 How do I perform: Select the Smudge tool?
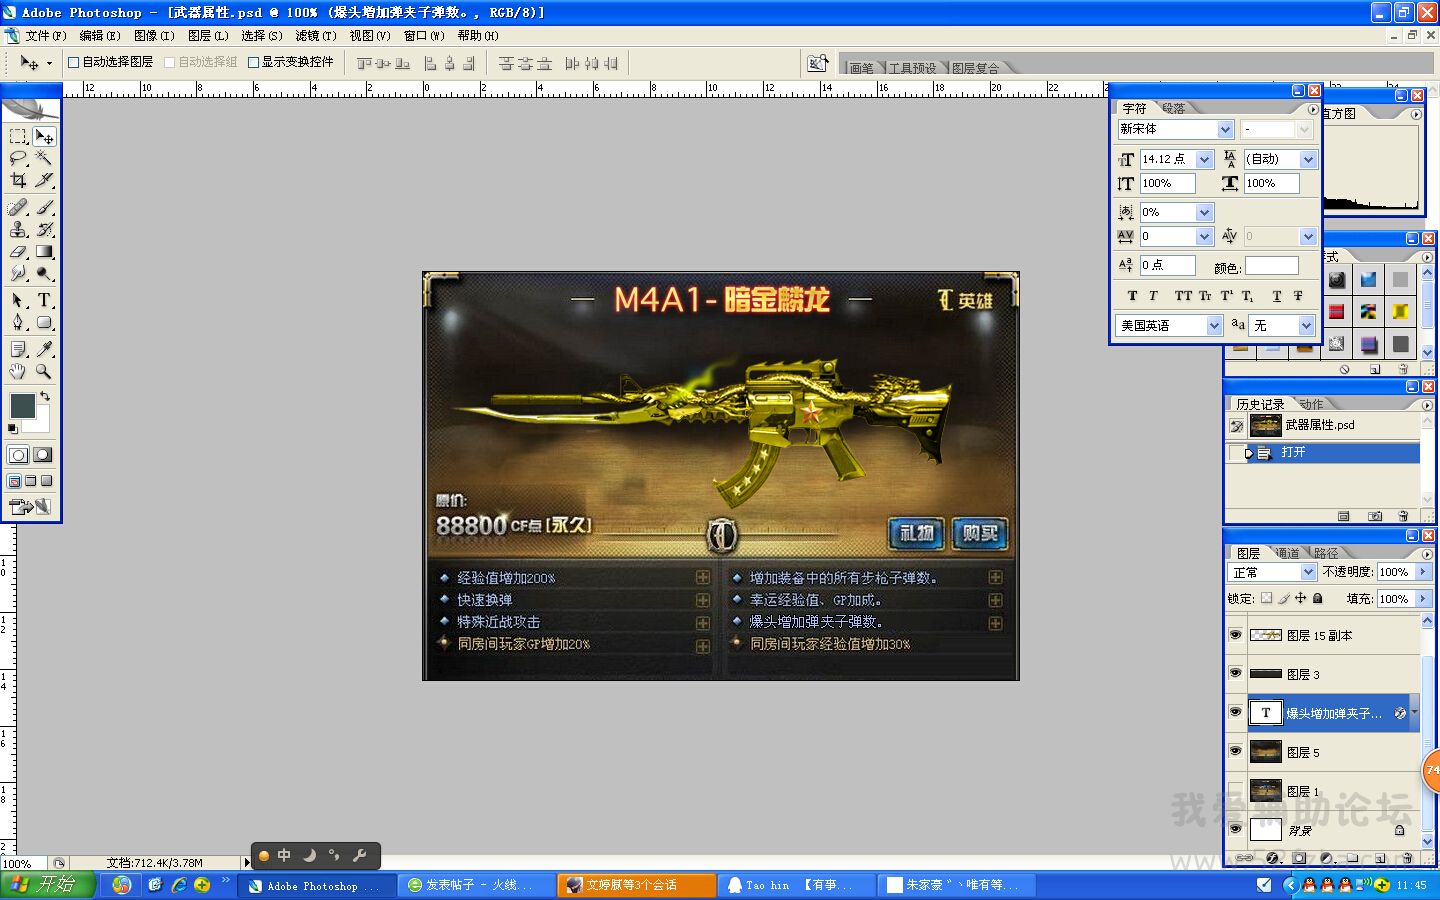[18, 273]
